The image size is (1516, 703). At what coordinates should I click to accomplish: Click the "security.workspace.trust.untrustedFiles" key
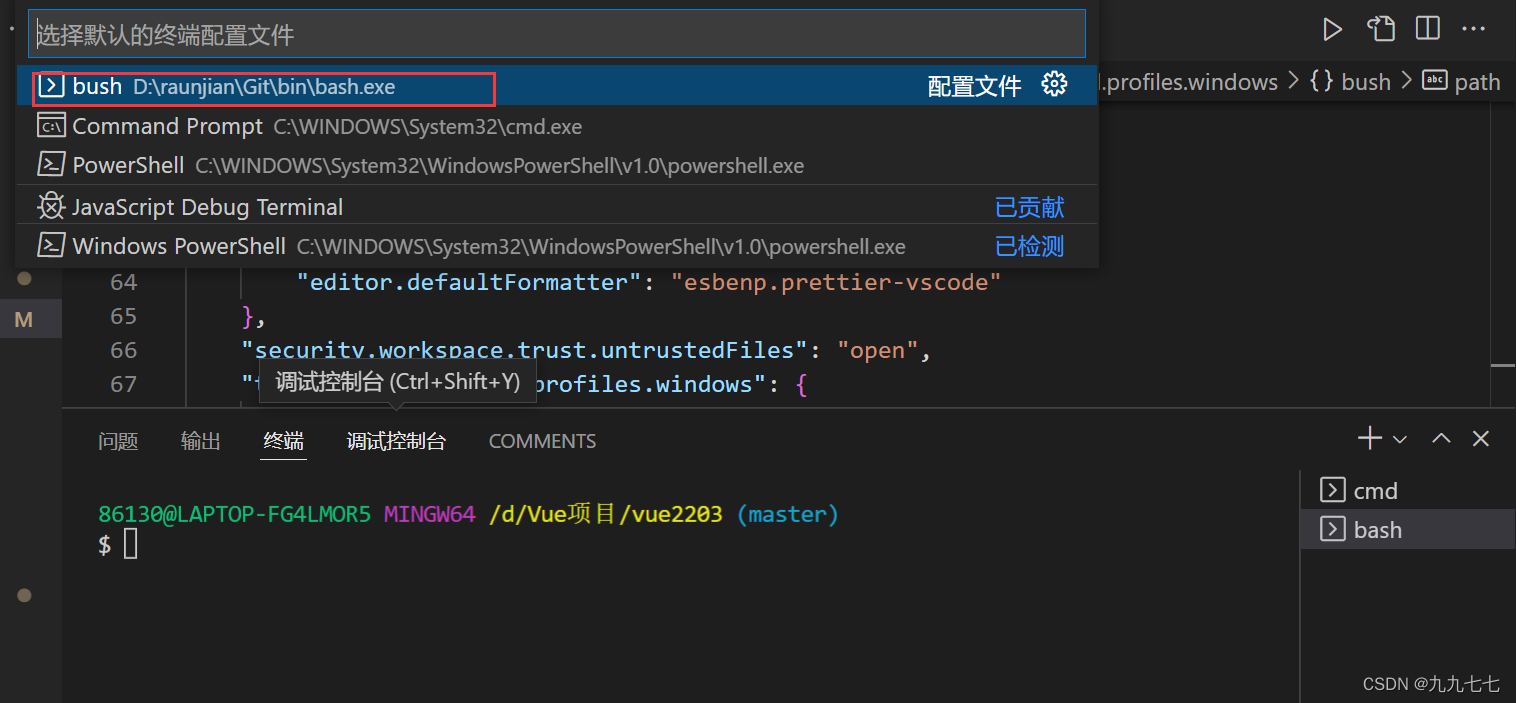(x=524, y=350)
